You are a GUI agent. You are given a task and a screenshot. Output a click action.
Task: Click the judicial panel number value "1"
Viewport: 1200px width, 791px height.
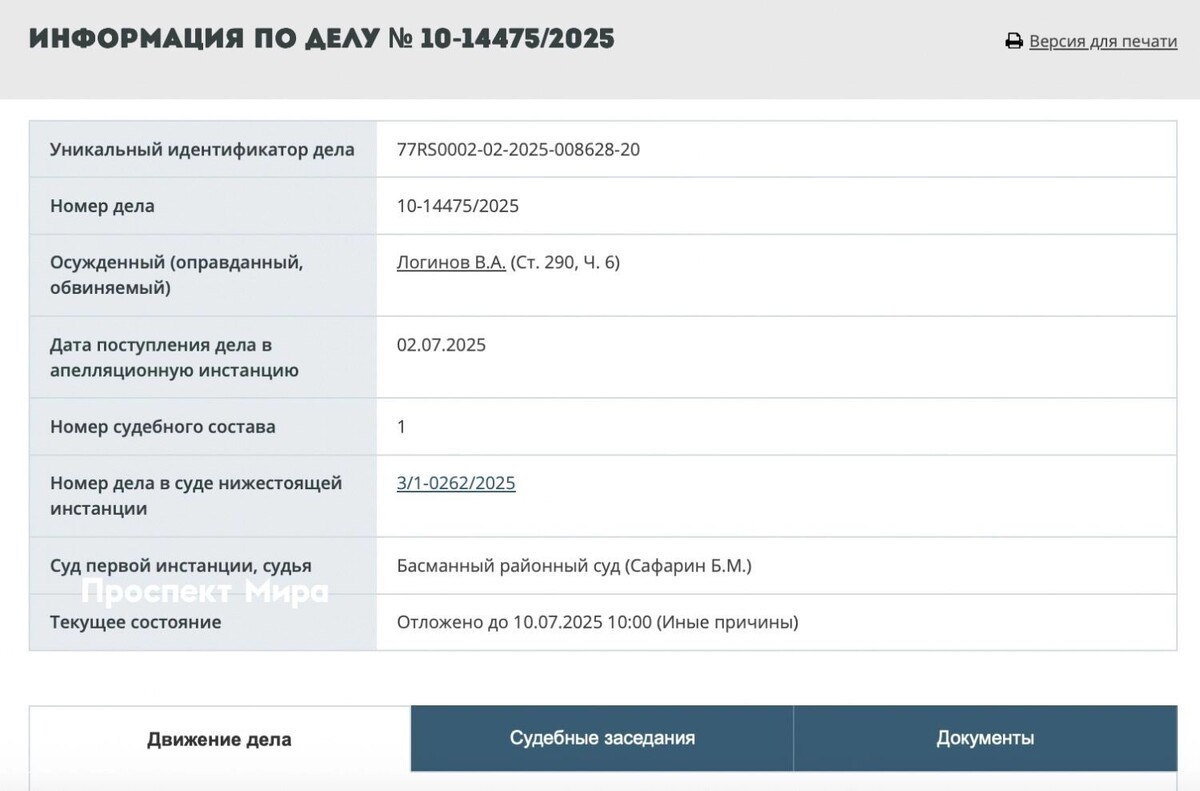point(400,426)
